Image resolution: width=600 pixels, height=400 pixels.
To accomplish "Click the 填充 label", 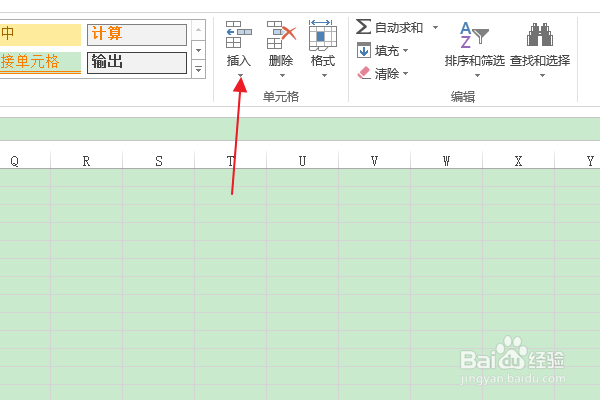I will (387, 51).
